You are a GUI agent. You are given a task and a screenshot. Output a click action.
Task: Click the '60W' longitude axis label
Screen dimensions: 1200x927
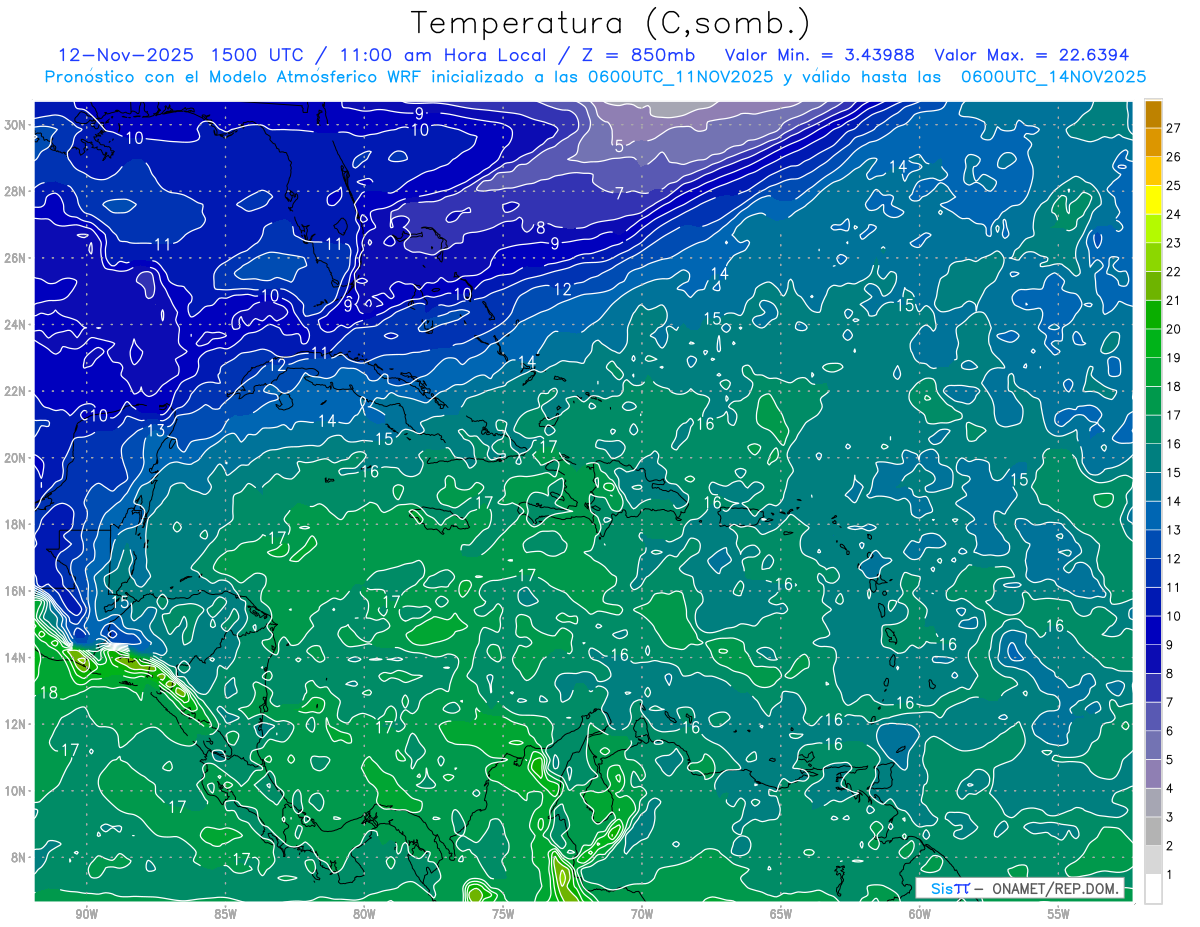(919, 914)
